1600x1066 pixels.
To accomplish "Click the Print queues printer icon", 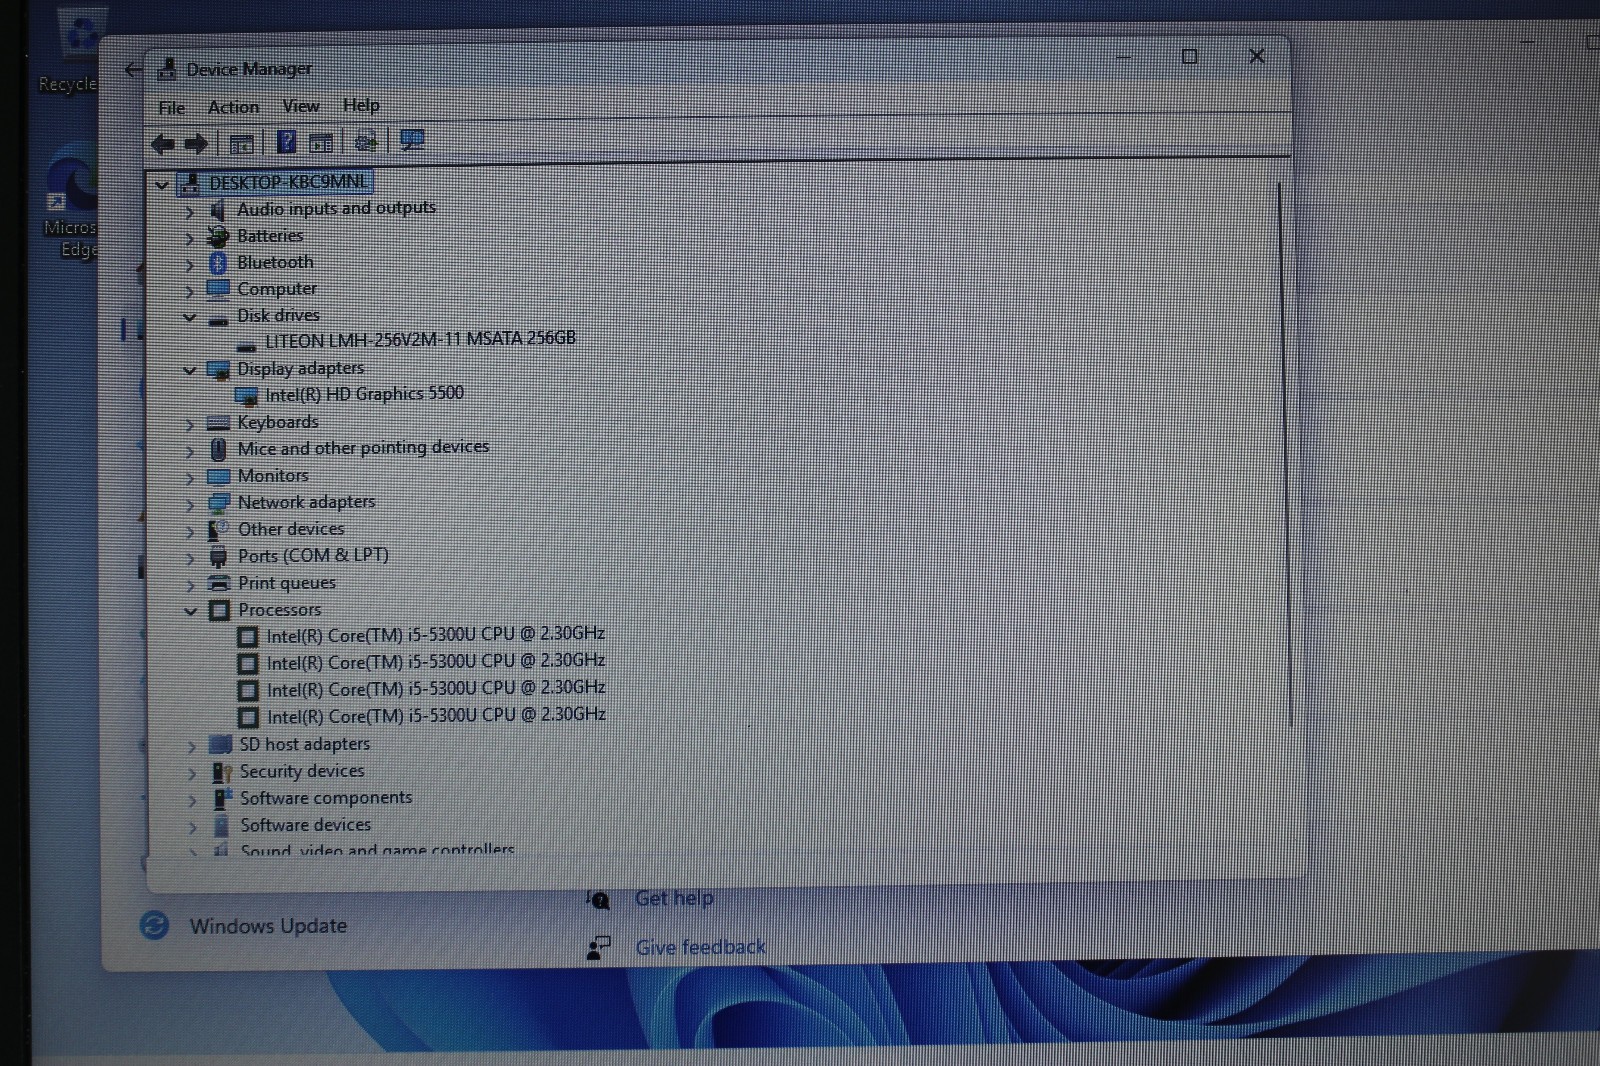I will click(218, 584).
